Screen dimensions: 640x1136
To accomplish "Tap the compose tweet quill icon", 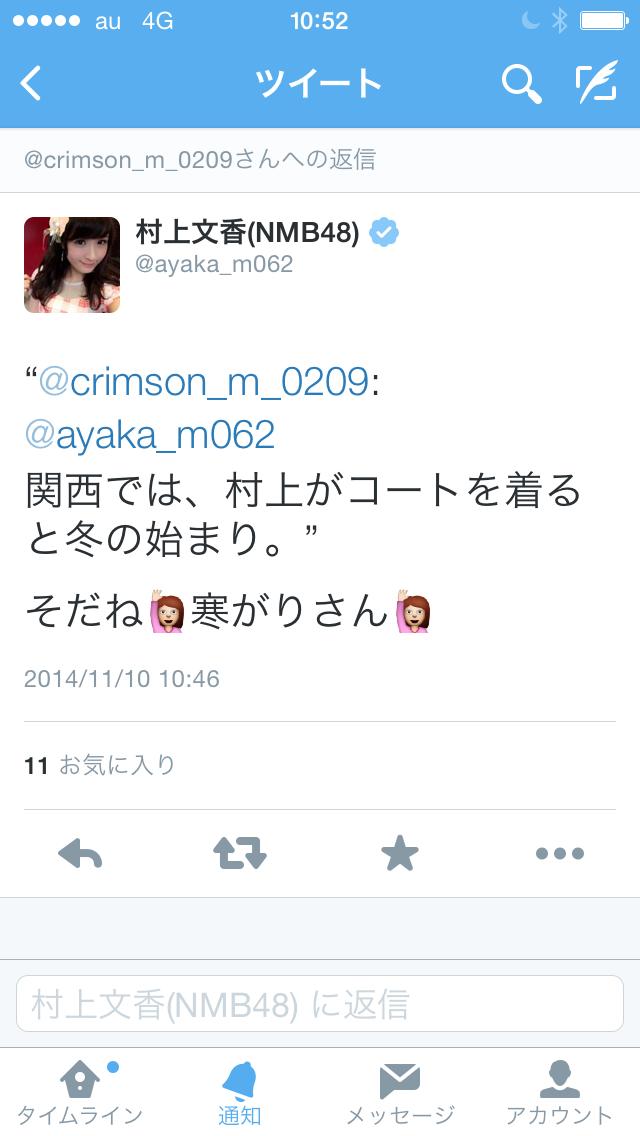I will click(x=597, y=82).
